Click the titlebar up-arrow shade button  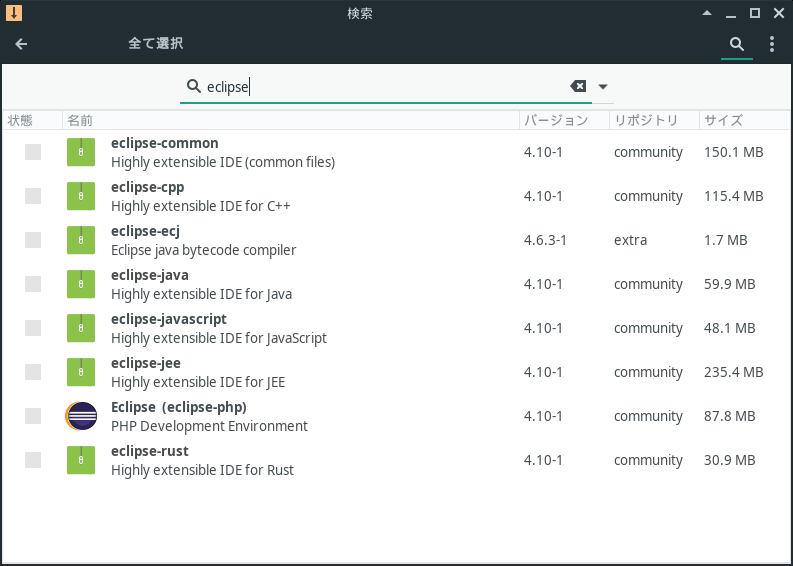click(x=707, y=13)
